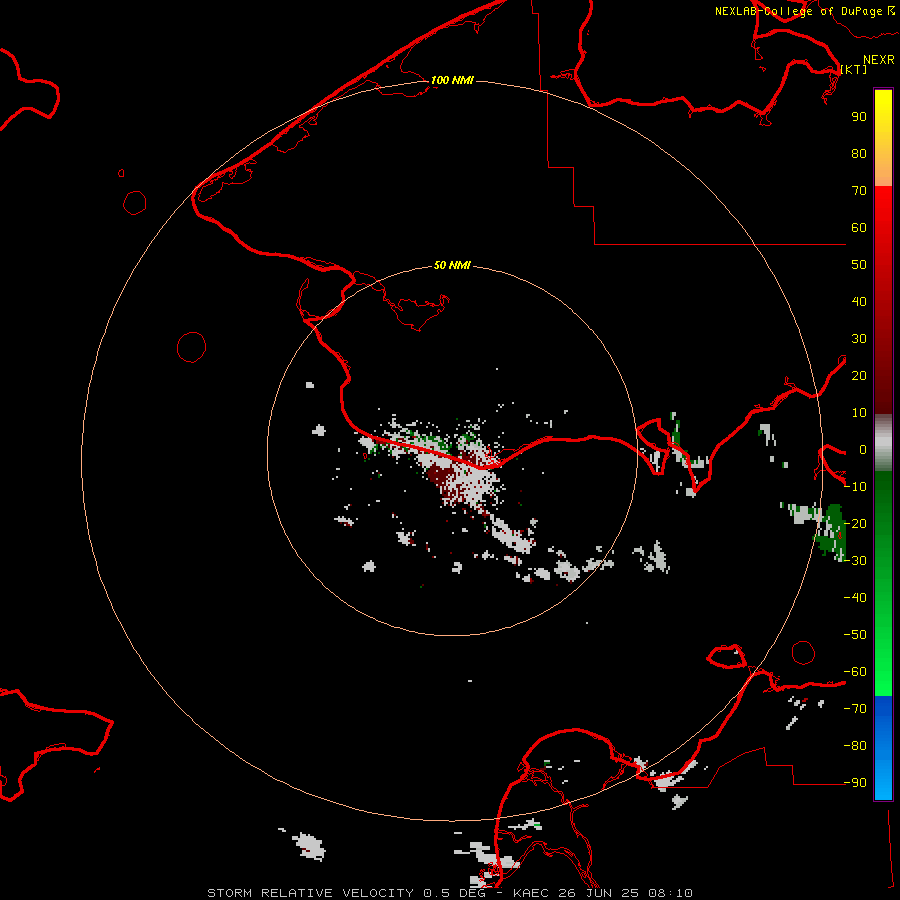This screenshot has height=900, width=900.
Task: Click the -10 value on the velocity scale
Action: pyautogui.click(x=855, y=487)
